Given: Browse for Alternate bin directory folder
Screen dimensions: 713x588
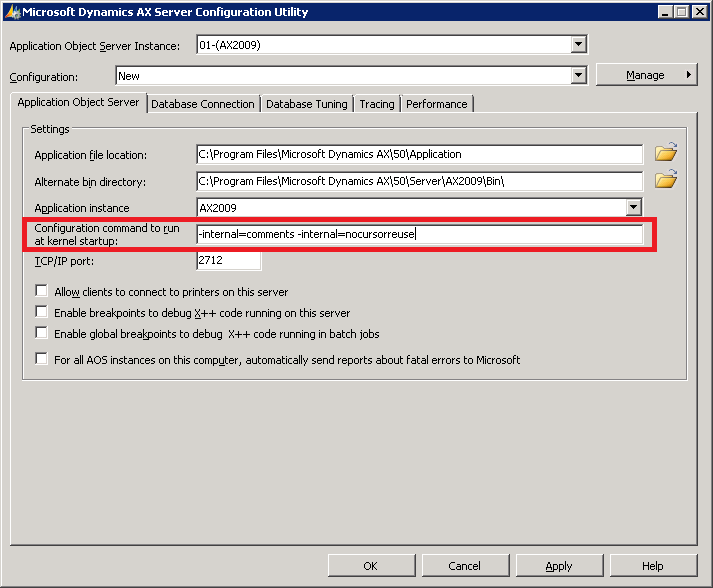Looking at the screenshot, I should coord(666,179).
